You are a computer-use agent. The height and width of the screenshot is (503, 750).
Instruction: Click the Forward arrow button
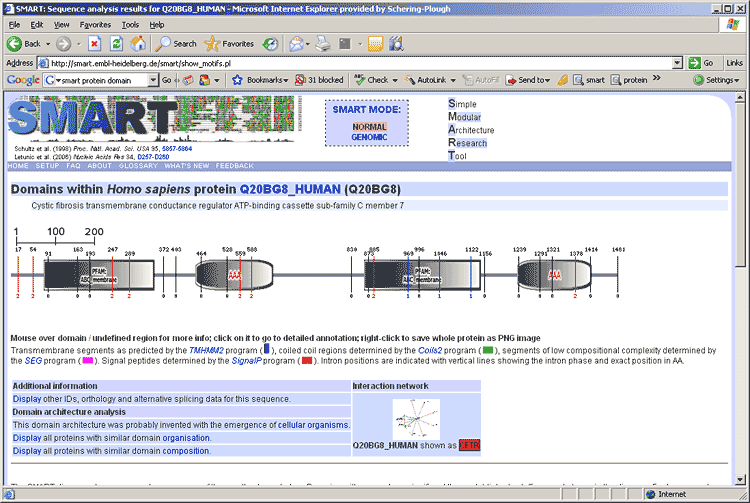[64, 44]
